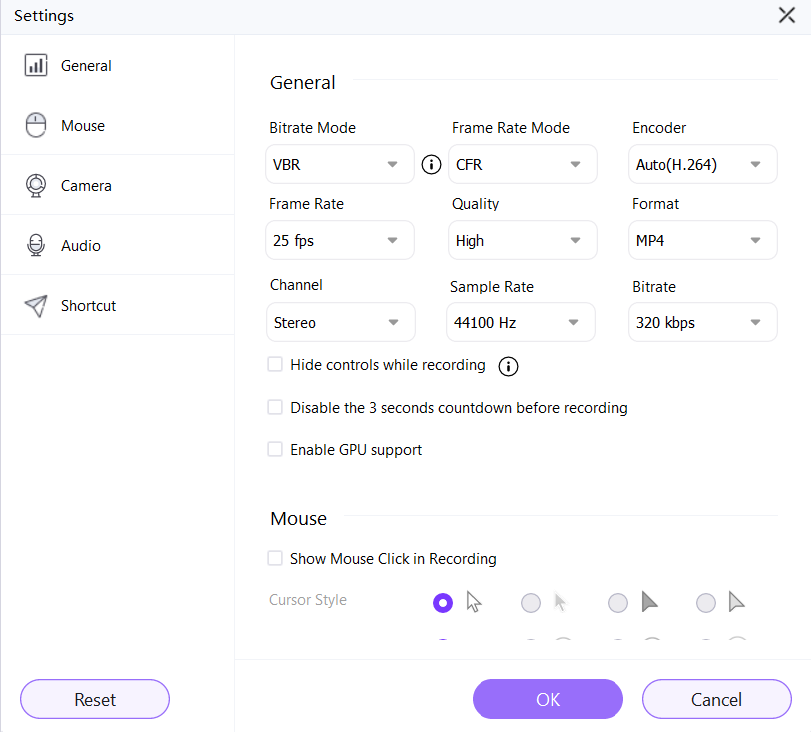
Task: Open the Format MP4 dropdown
Action: [702, 241]
